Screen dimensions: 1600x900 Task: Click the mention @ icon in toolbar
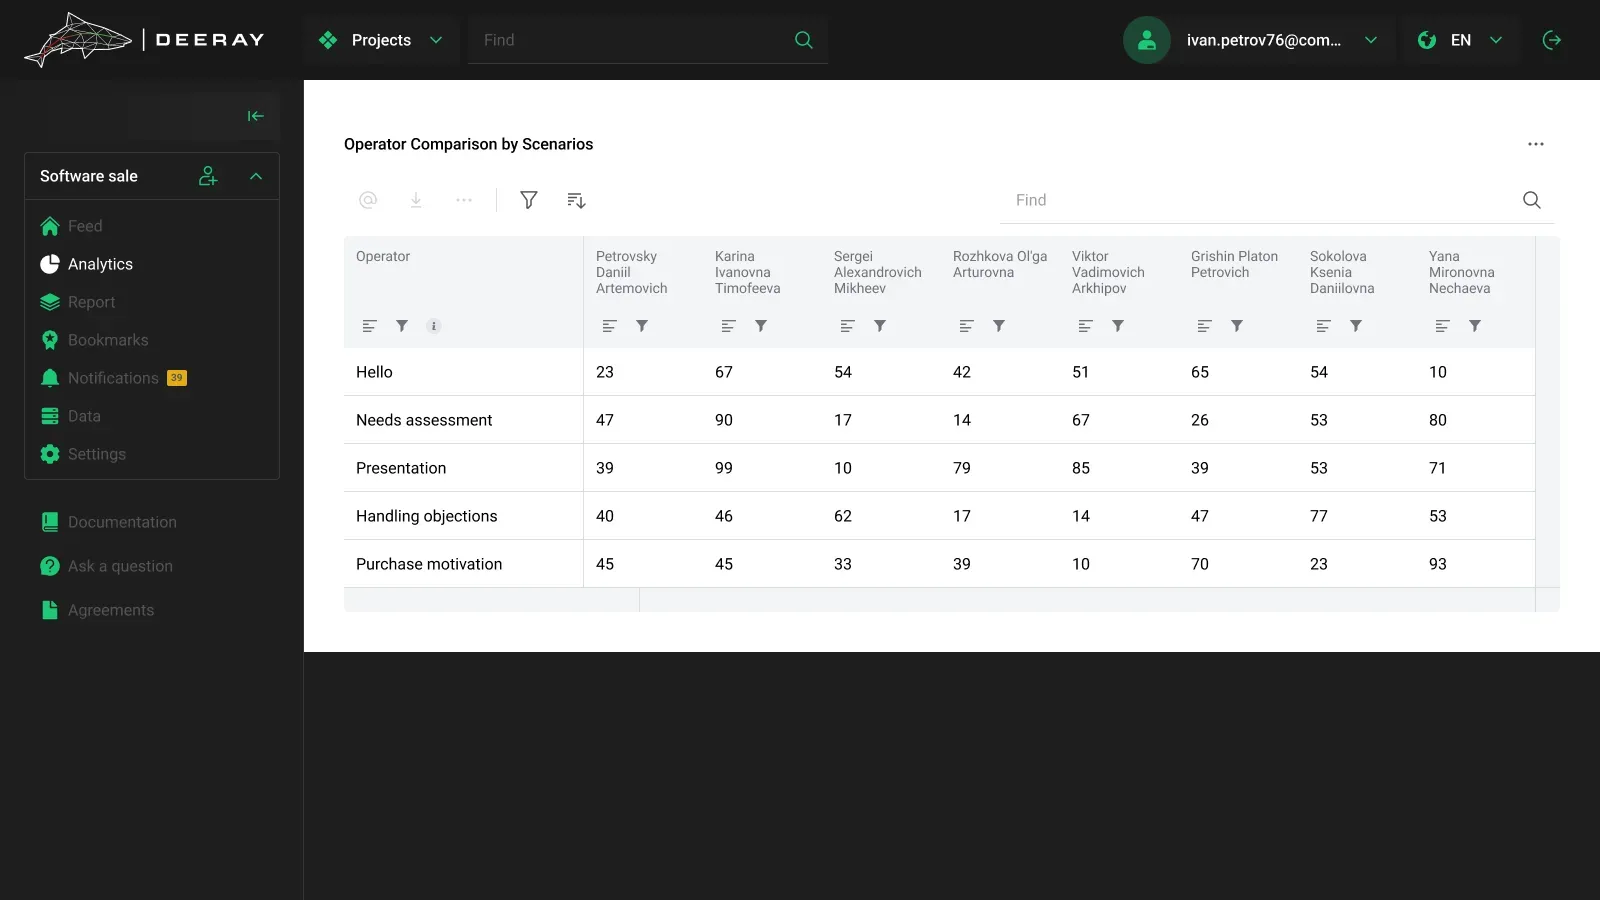pyautogui.click(x=368, y=200)
